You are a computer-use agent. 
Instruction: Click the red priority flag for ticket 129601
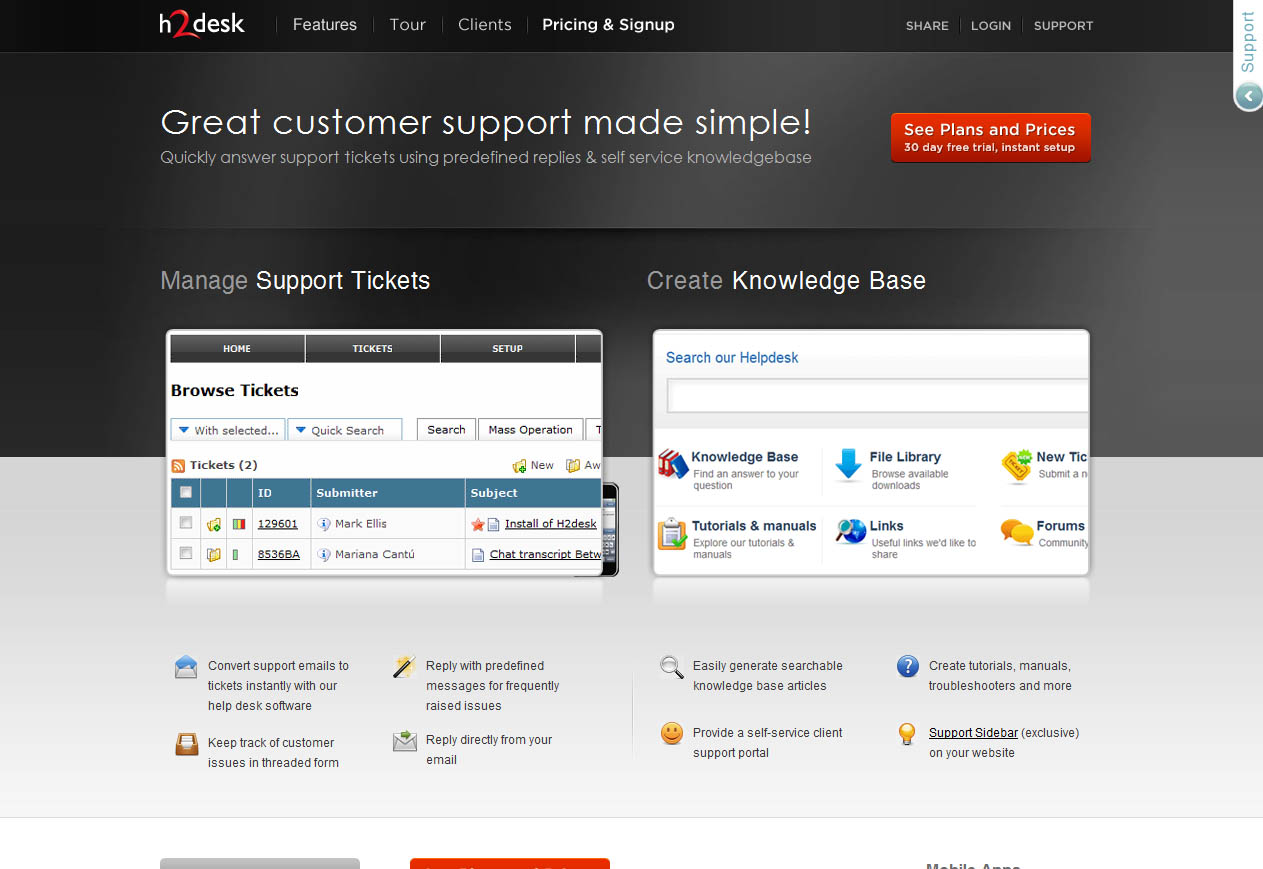coord(239,524)
